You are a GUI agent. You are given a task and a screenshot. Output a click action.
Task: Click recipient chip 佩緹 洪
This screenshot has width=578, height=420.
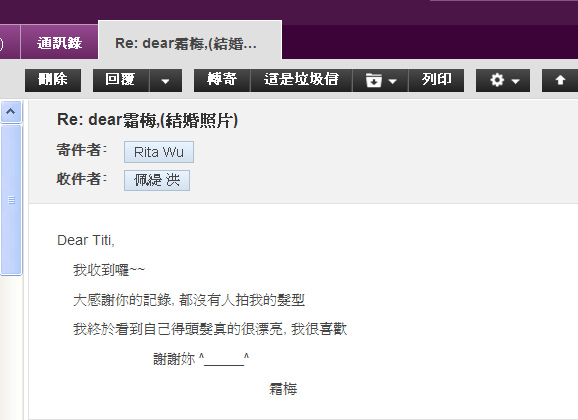click(157, 180)
